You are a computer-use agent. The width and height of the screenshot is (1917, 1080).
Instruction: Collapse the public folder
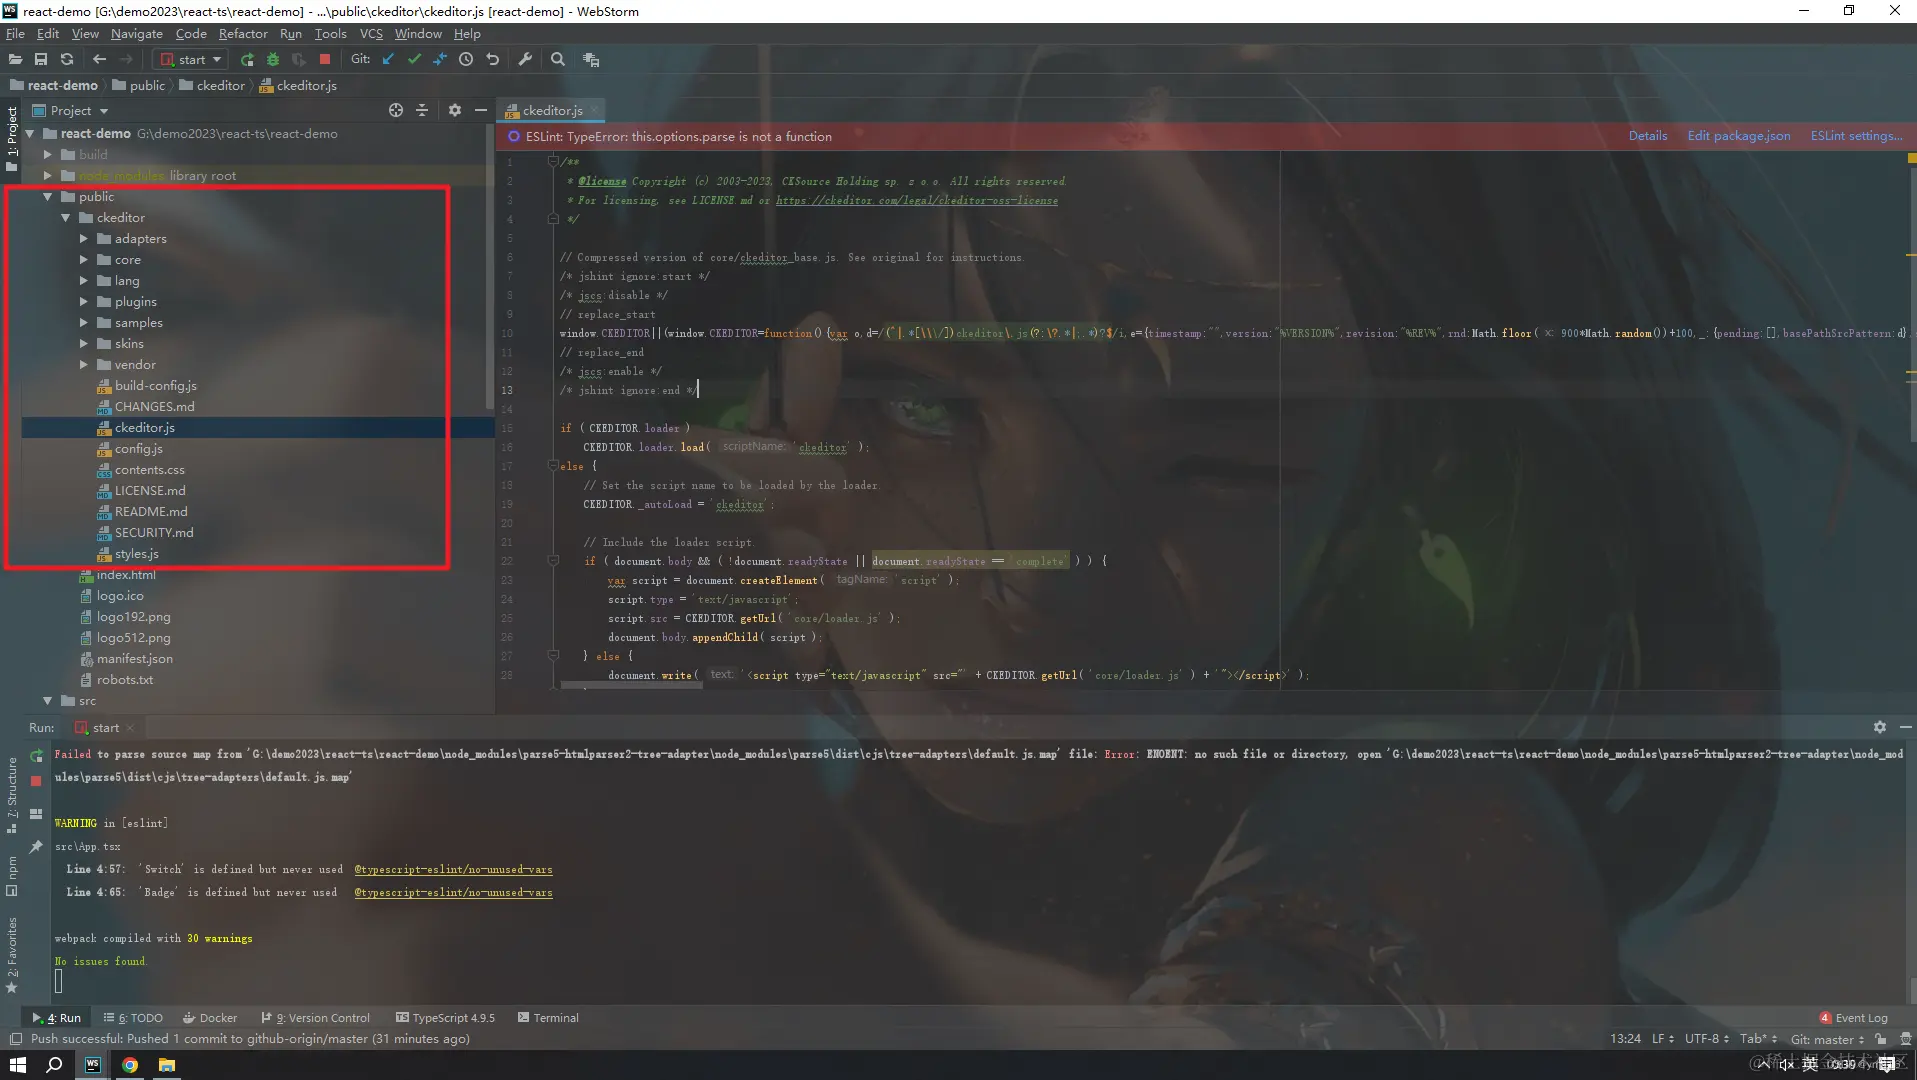point(48,197)
